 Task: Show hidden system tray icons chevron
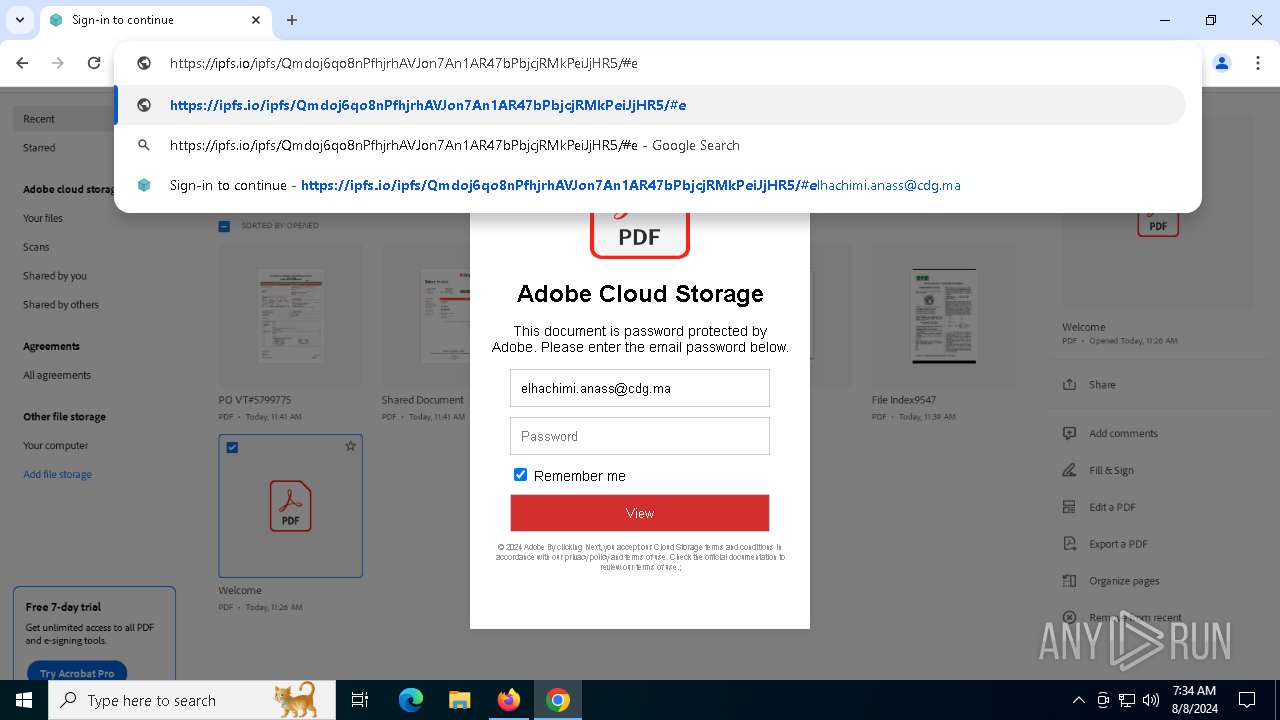point(1078,700)
